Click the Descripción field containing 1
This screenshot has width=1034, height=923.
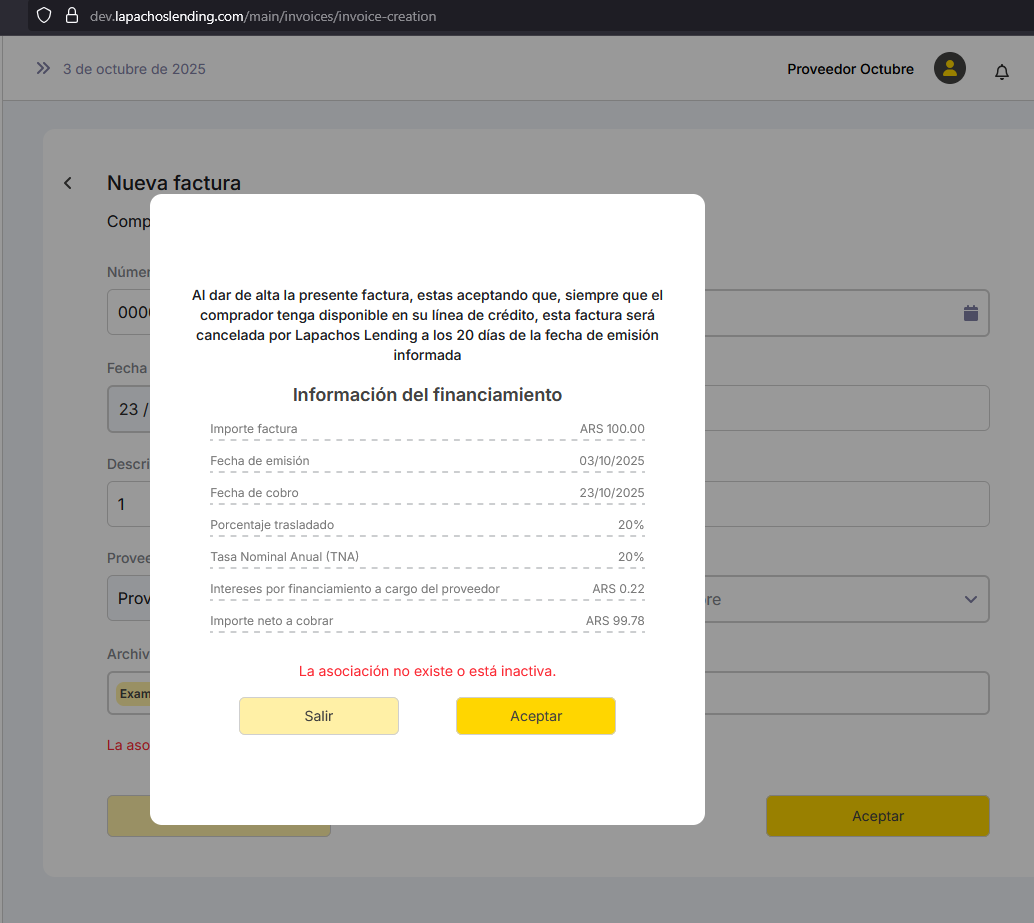(x=128, y=504)
